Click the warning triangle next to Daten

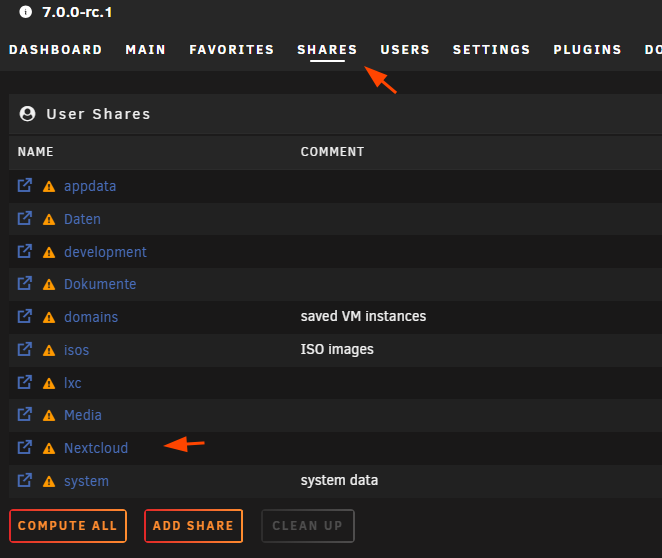click(49, 219)
